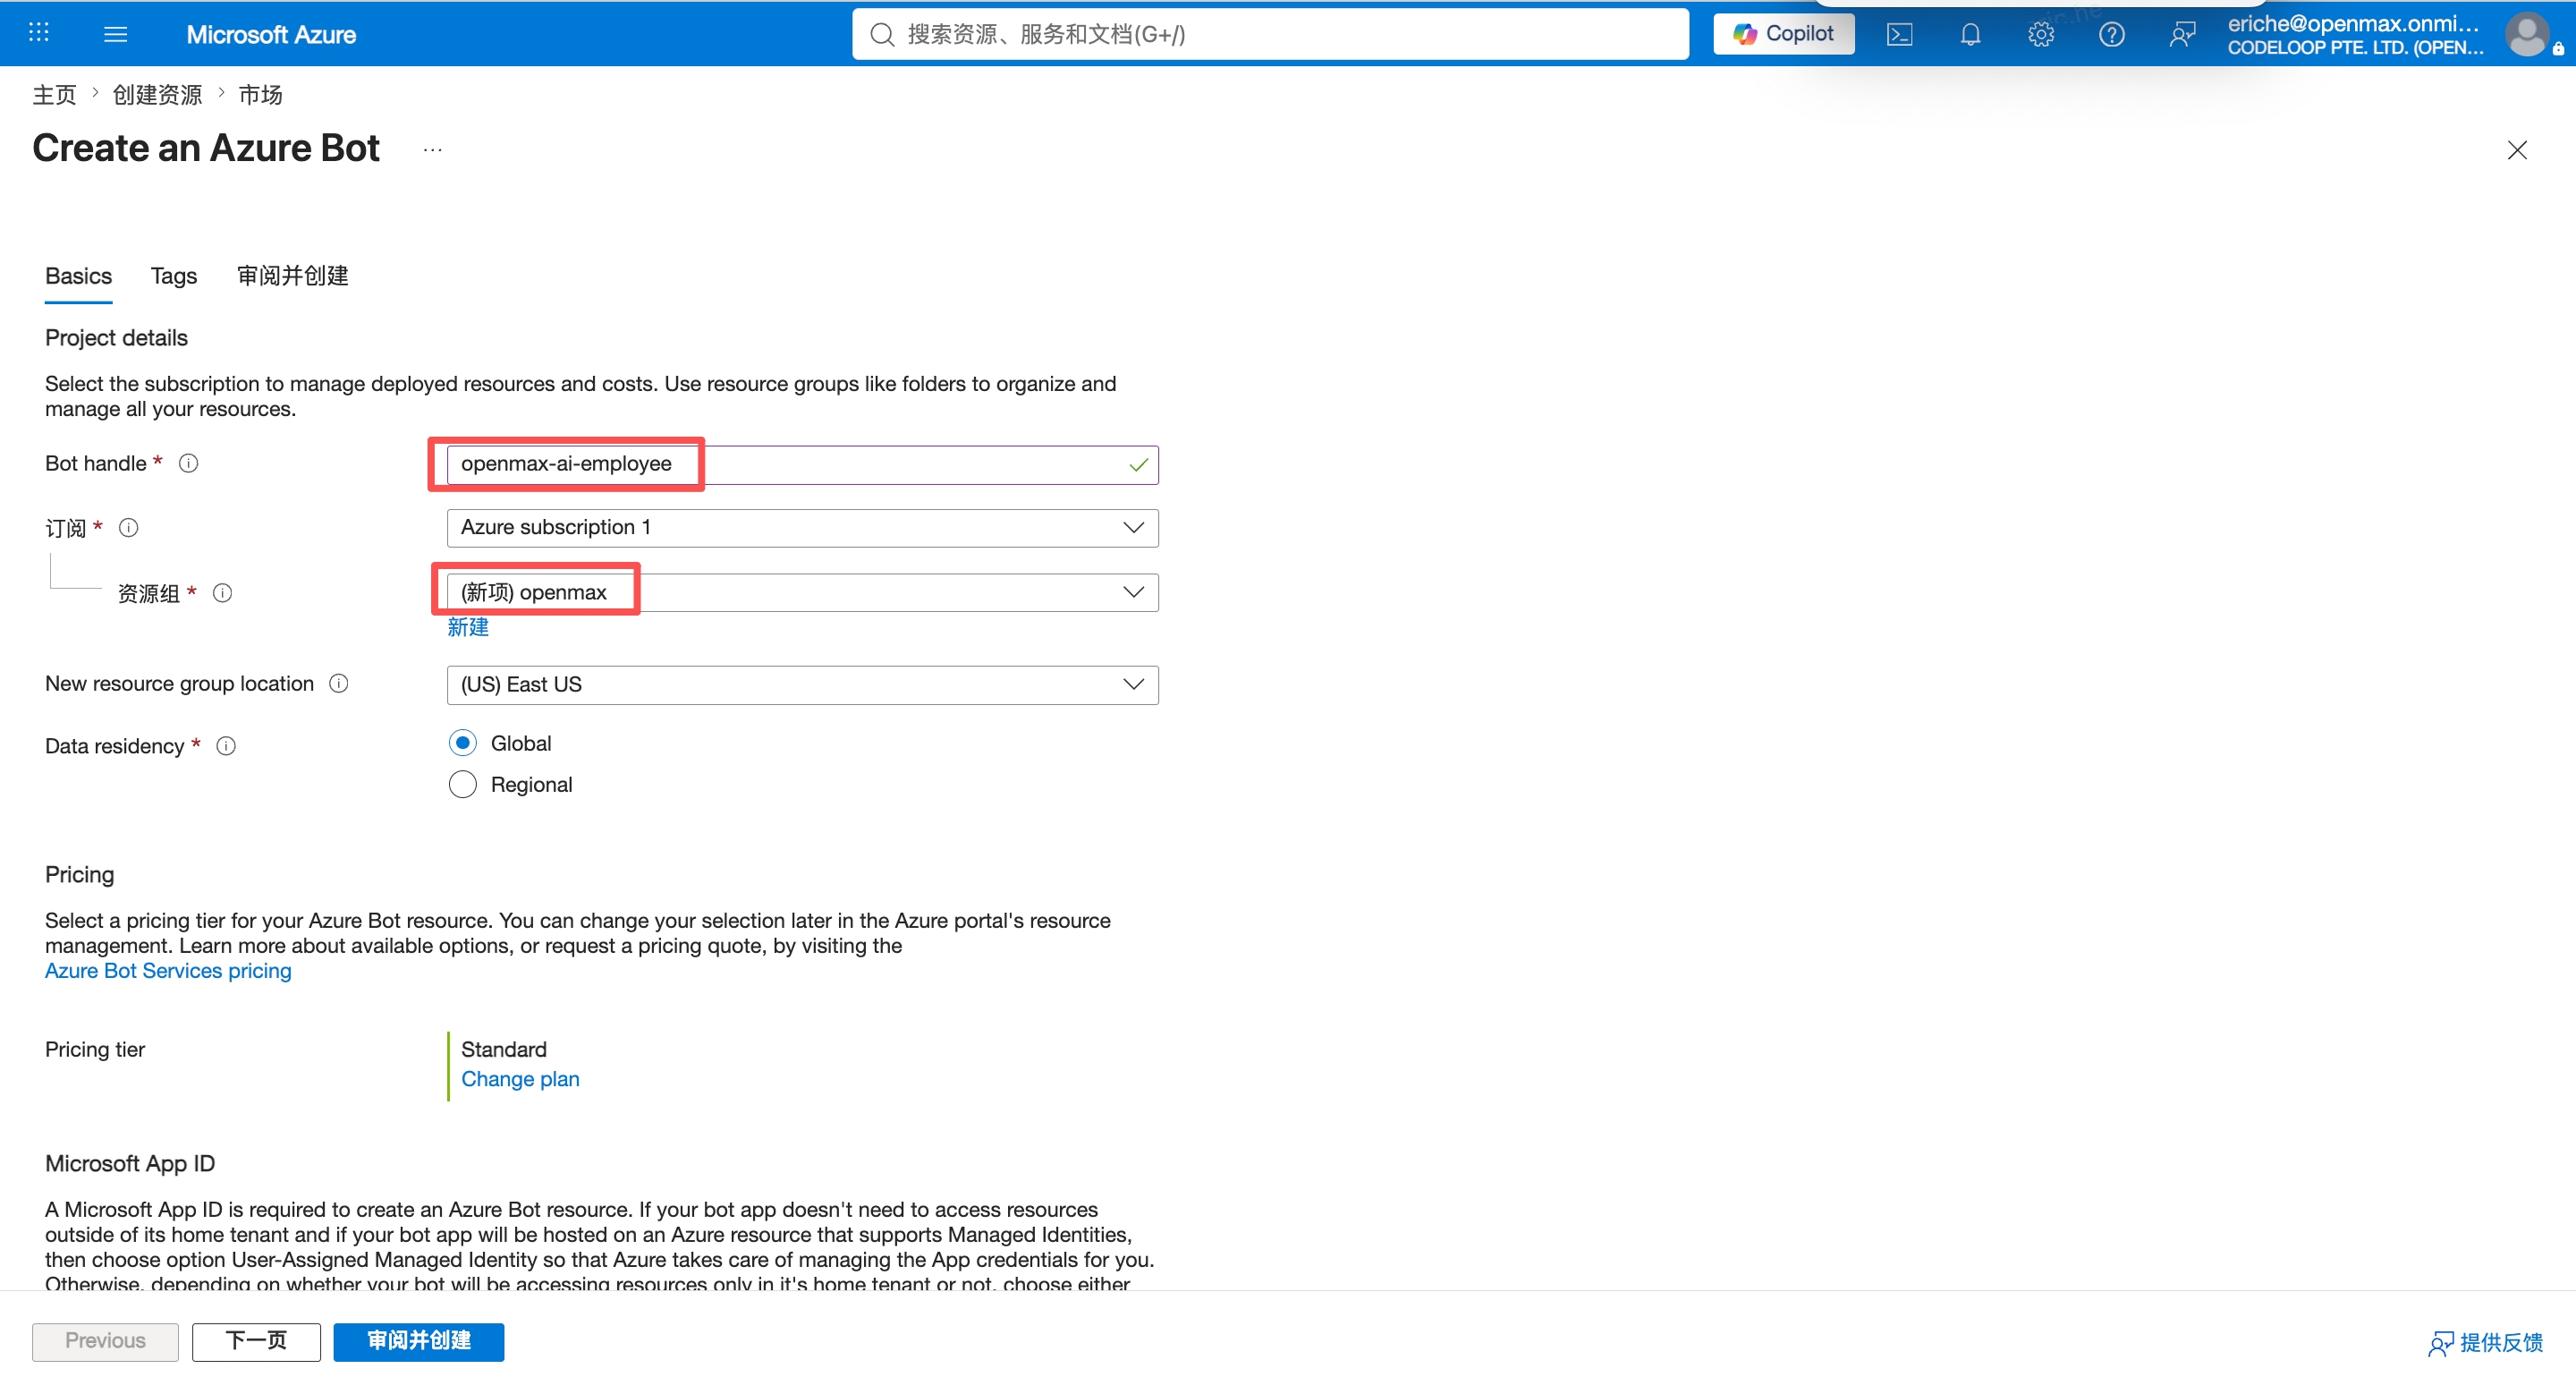Click the Previous button
Viewport: 2576px width, 1394px height.
click(x=105, y=1341)
